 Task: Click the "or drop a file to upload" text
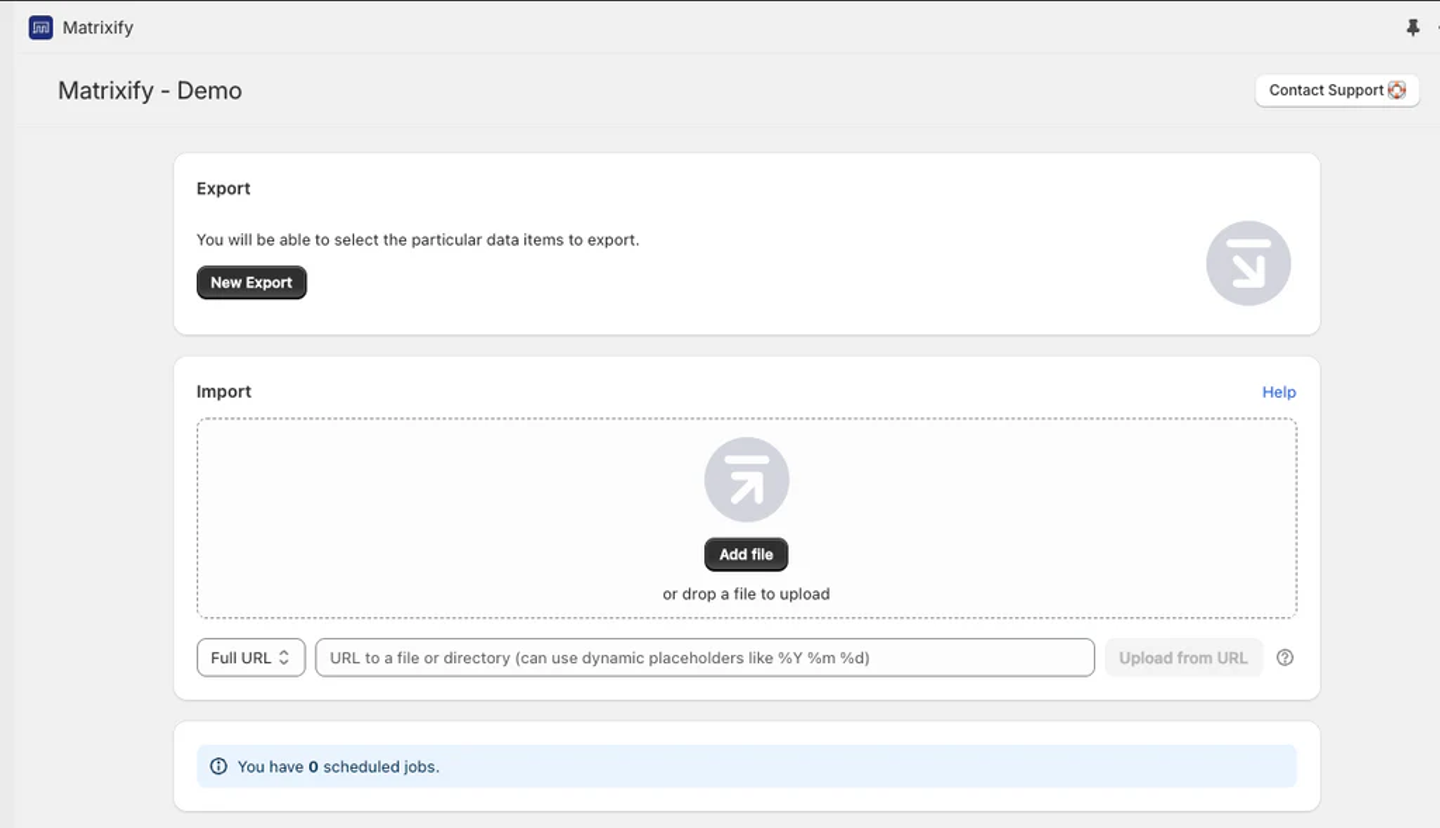746,594
